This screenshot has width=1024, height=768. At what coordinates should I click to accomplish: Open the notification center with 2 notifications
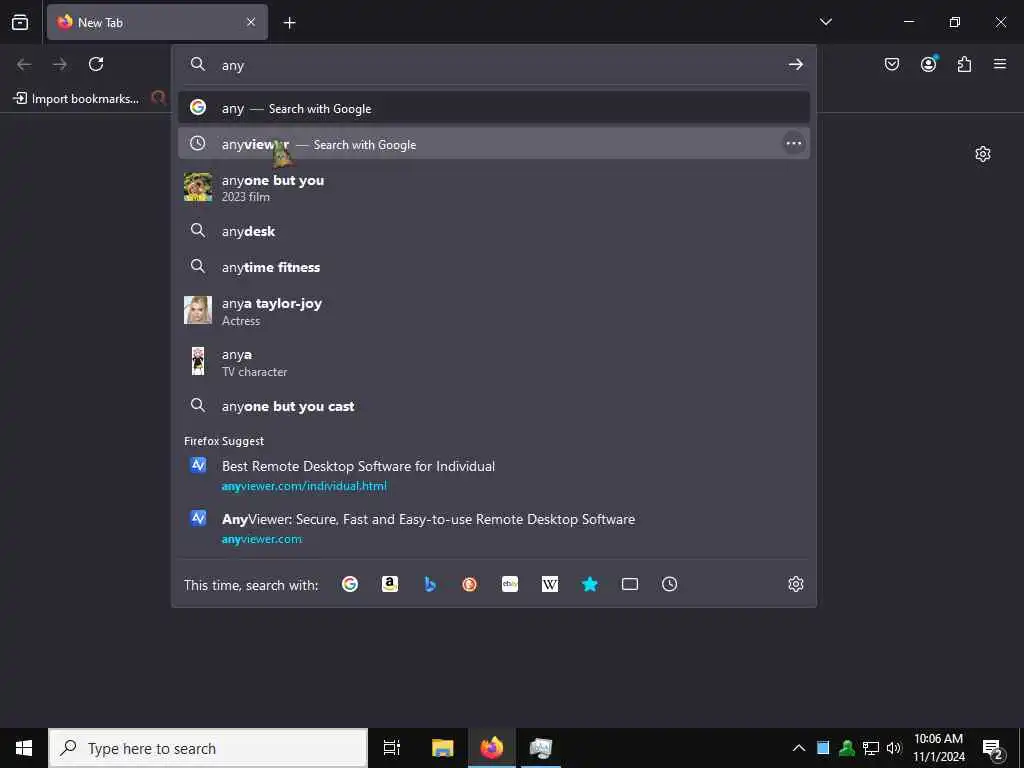993,748
